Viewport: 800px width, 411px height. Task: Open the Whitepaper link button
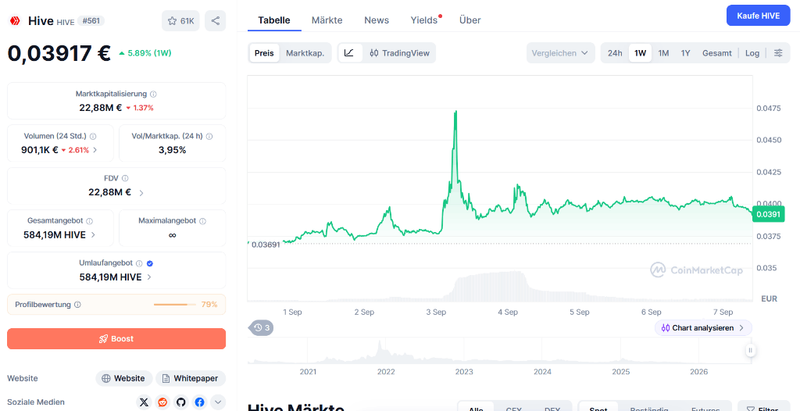(190, 378)
